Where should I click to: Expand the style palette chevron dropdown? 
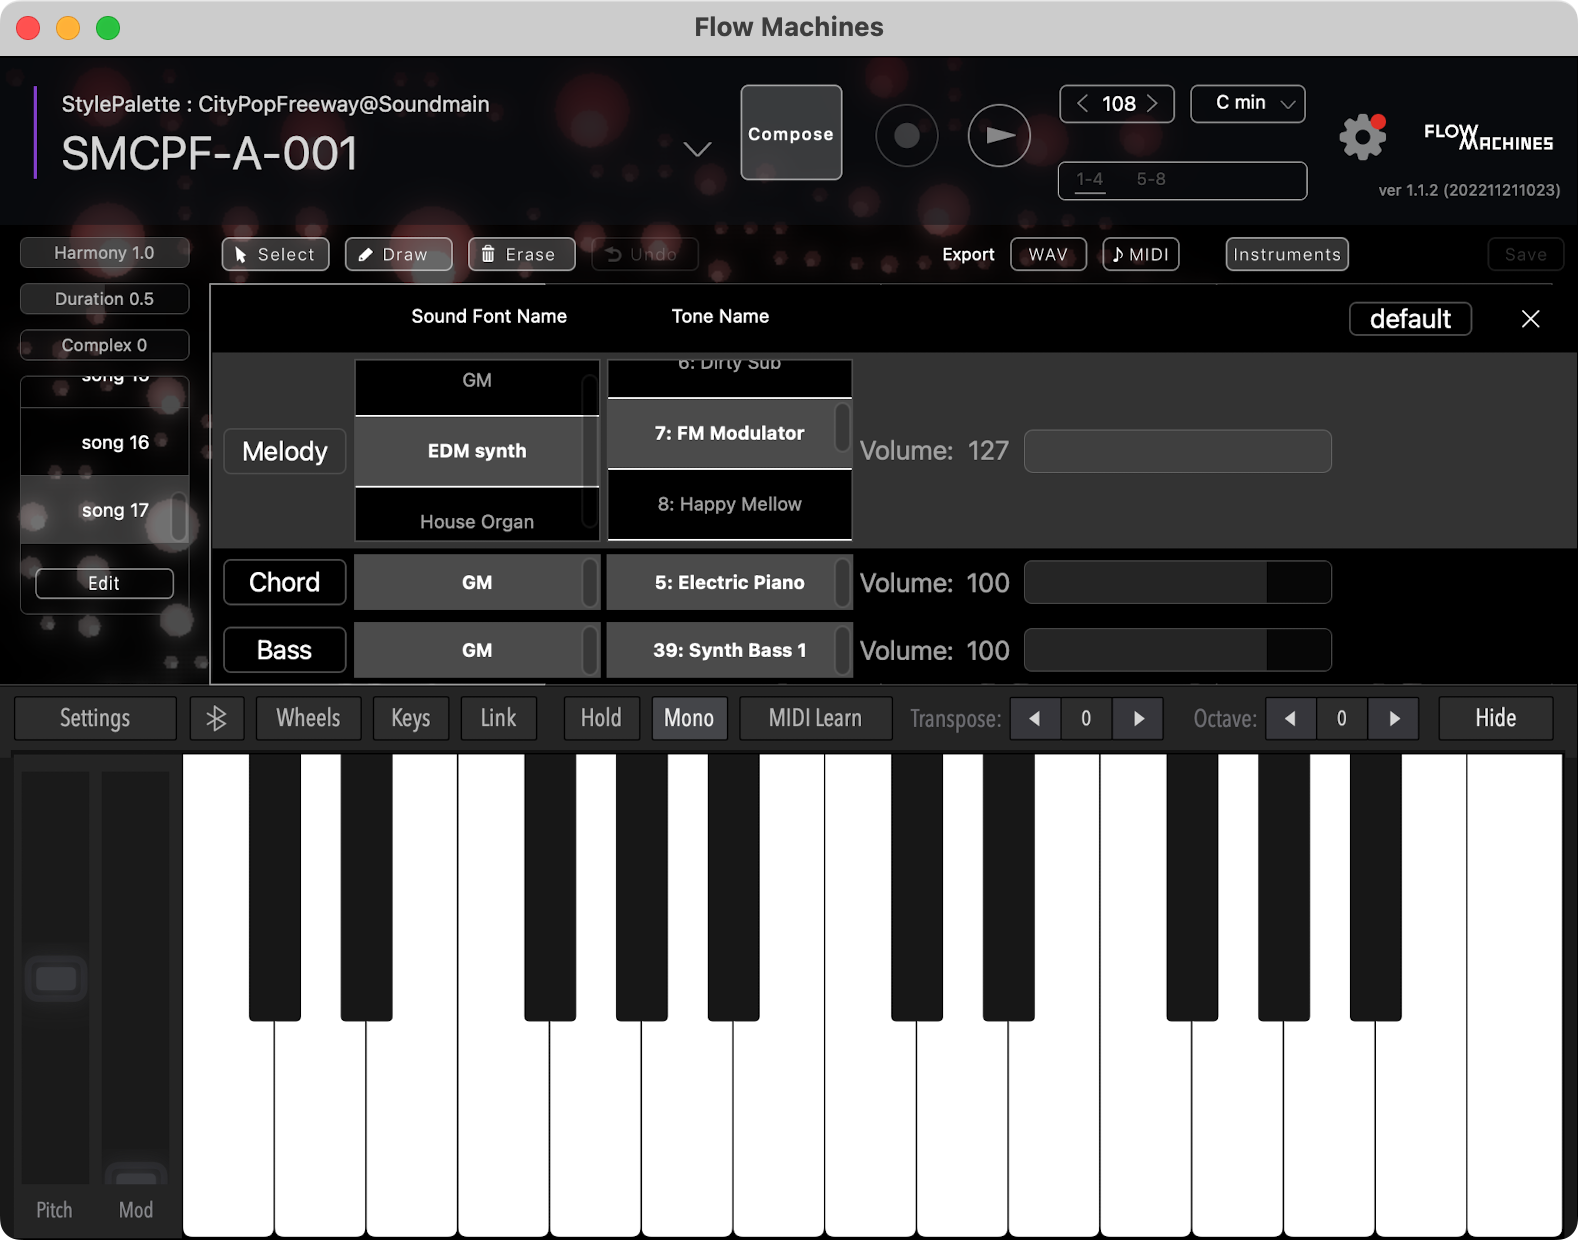point(697,149)
